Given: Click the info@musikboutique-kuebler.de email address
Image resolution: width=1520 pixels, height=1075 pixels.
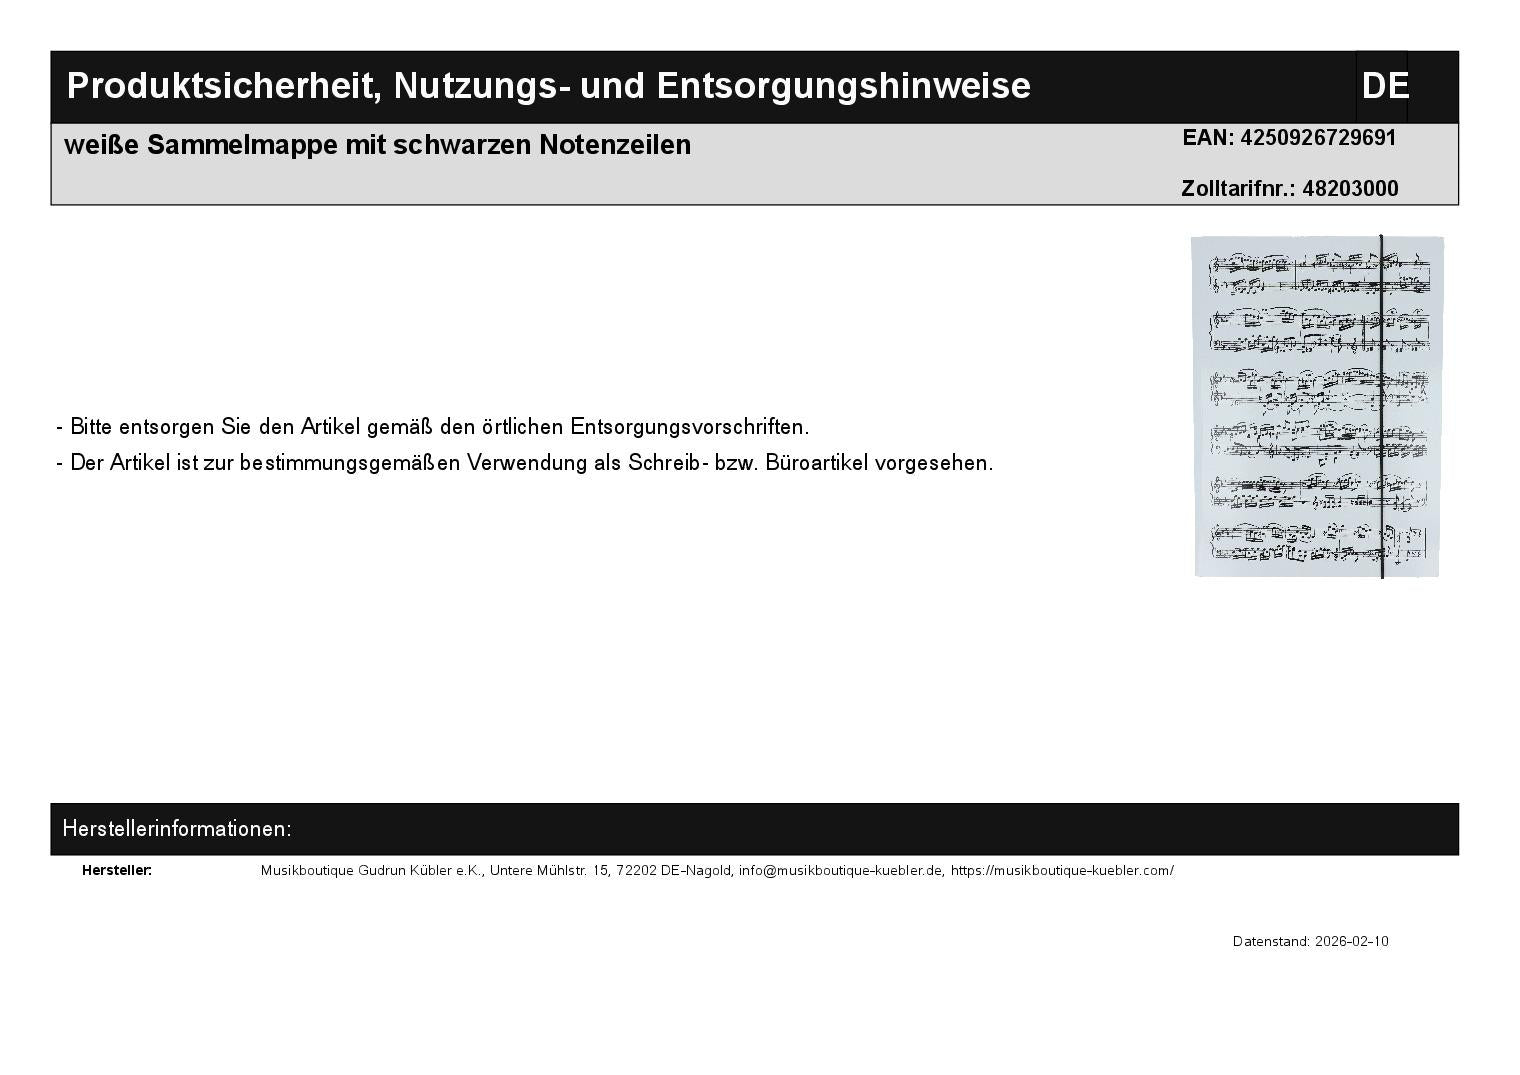Looking at the screenshot, I should pyautogui.click(x=841, y=870).
